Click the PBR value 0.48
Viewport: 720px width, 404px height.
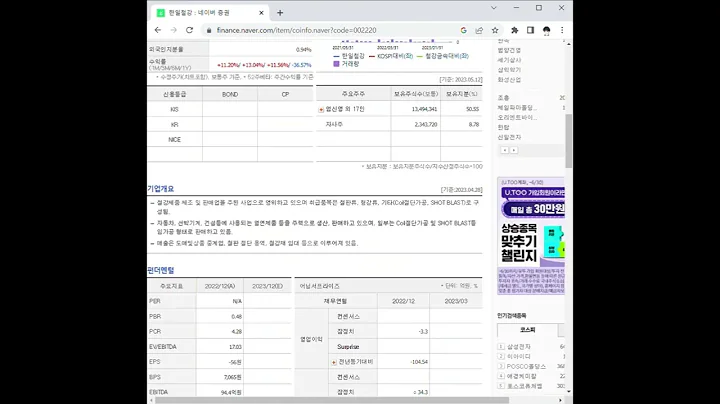tap(236, 316)
